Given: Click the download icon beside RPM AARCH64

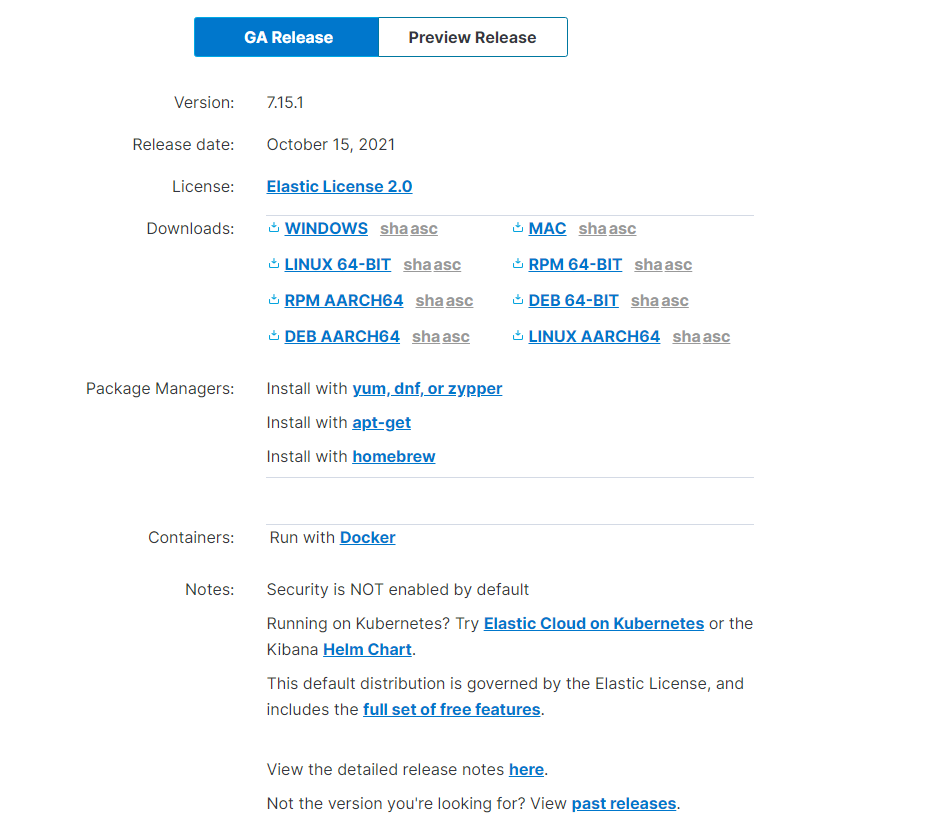Looking at the screenshot, I should tap(273, 300).
